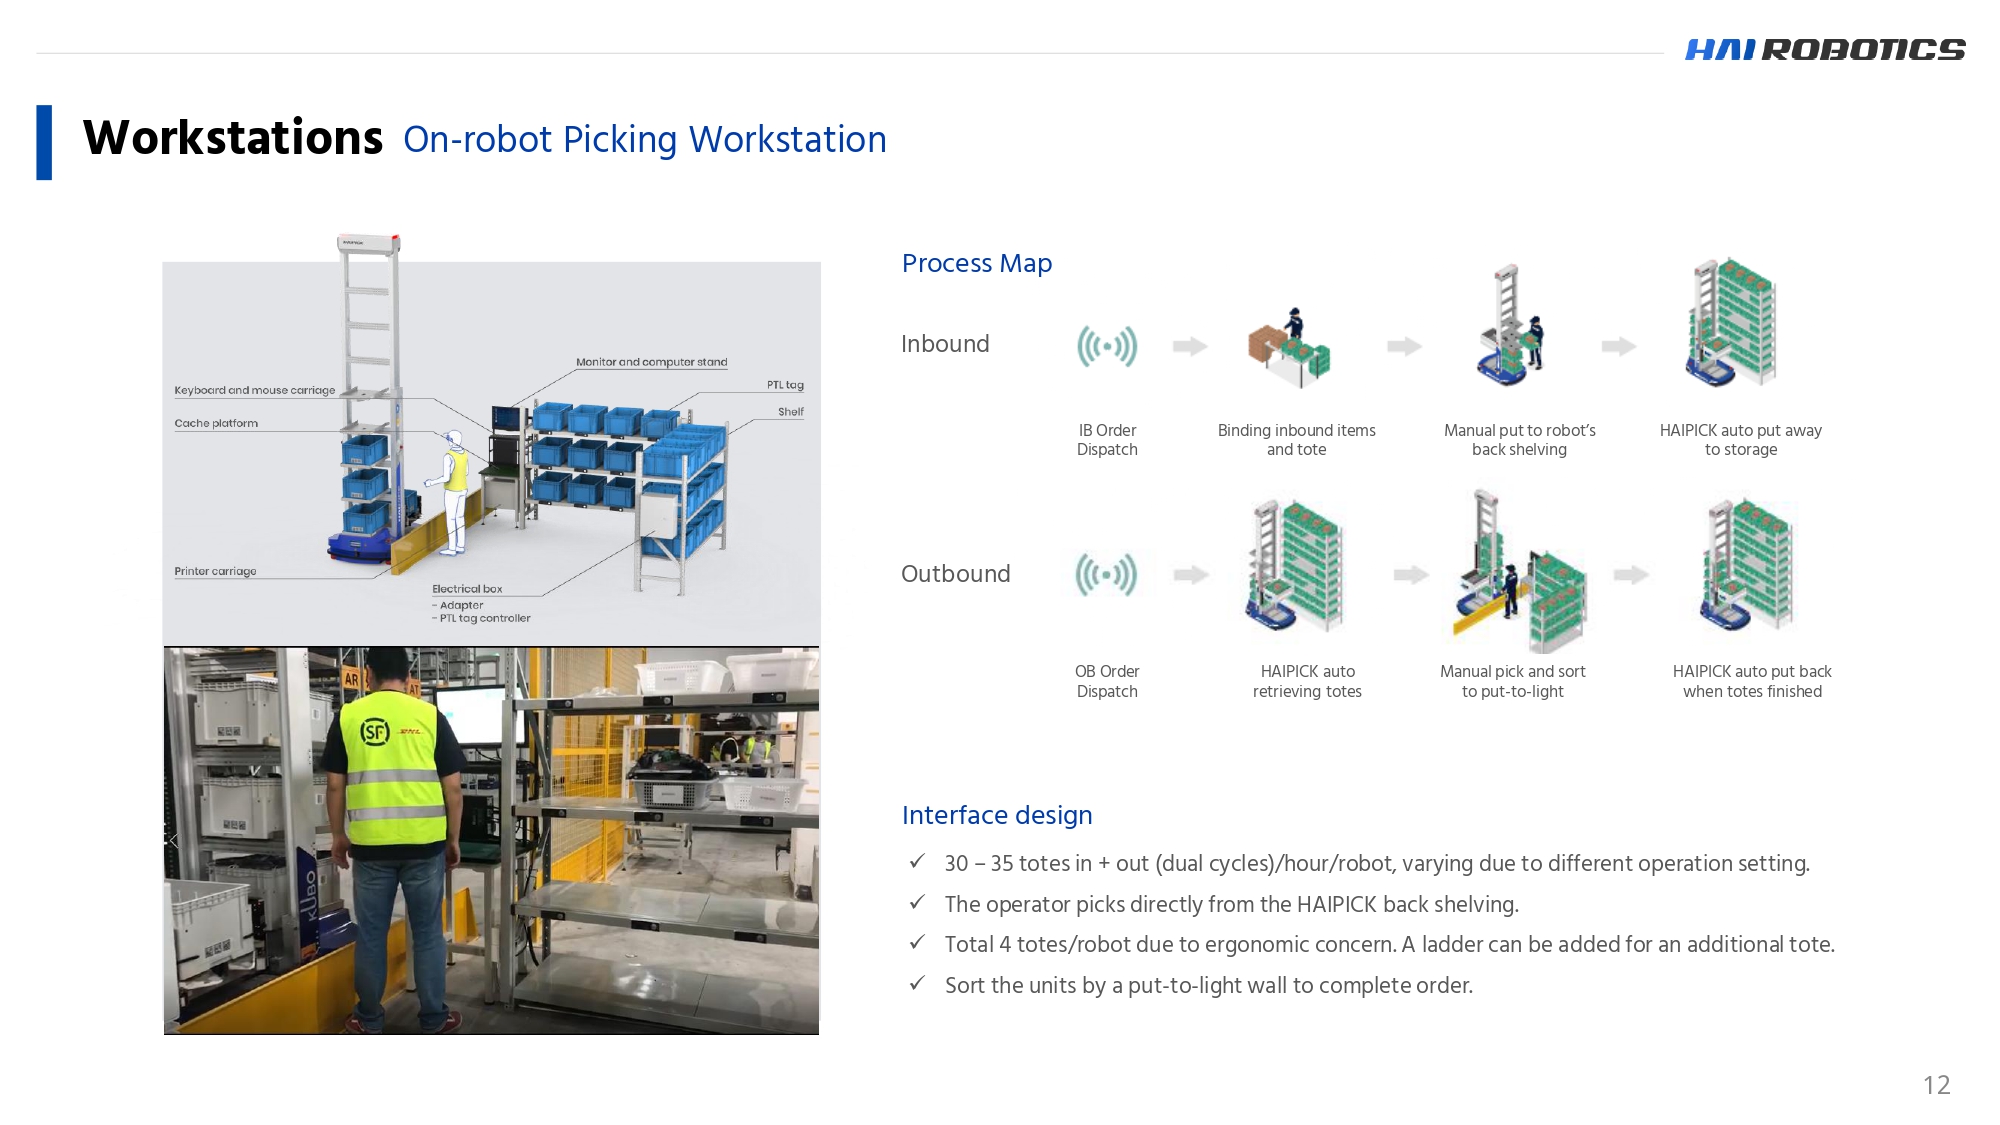The image size is (2000, 1125).
Task: Click the HAIPICK auto put away icon
Action: pos(1732,322)
